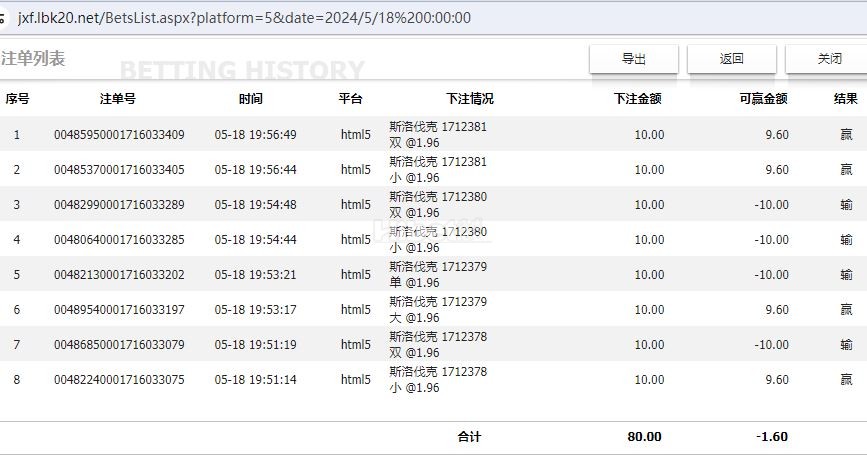The width and height of the screenshot is (867, 460).
Task: Click the 下注金额 column header
Action: click(638, 99)
